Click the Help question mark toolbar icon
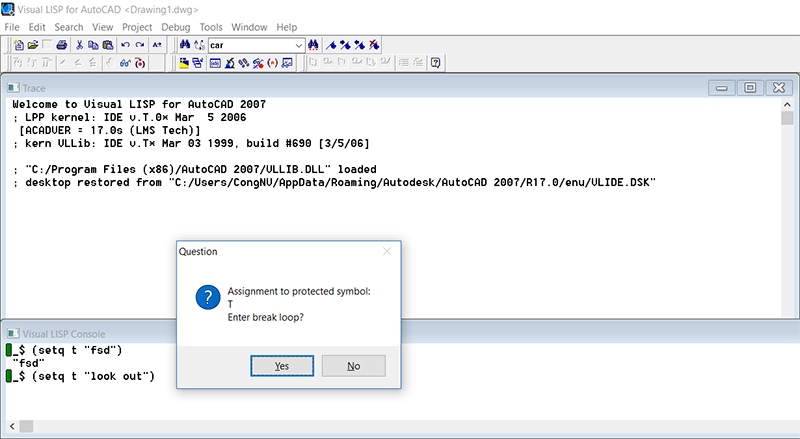This screenshot has width=800, height=439. point(435,63)
